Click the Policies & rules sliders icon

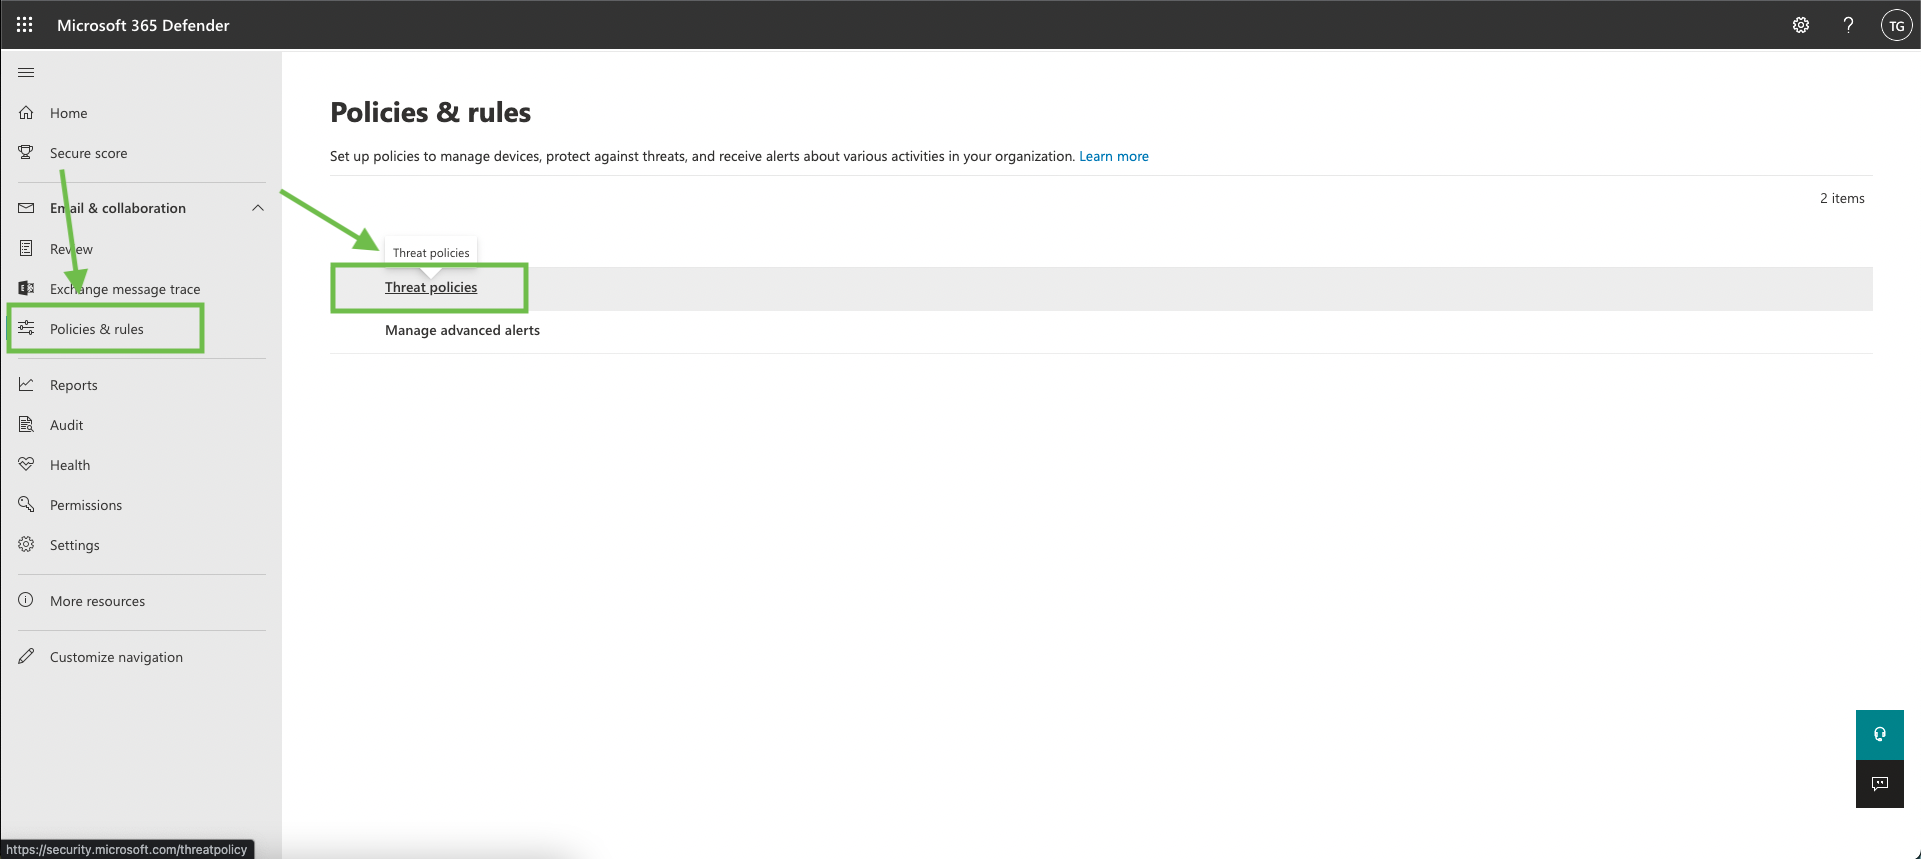(x=26, y=328)
